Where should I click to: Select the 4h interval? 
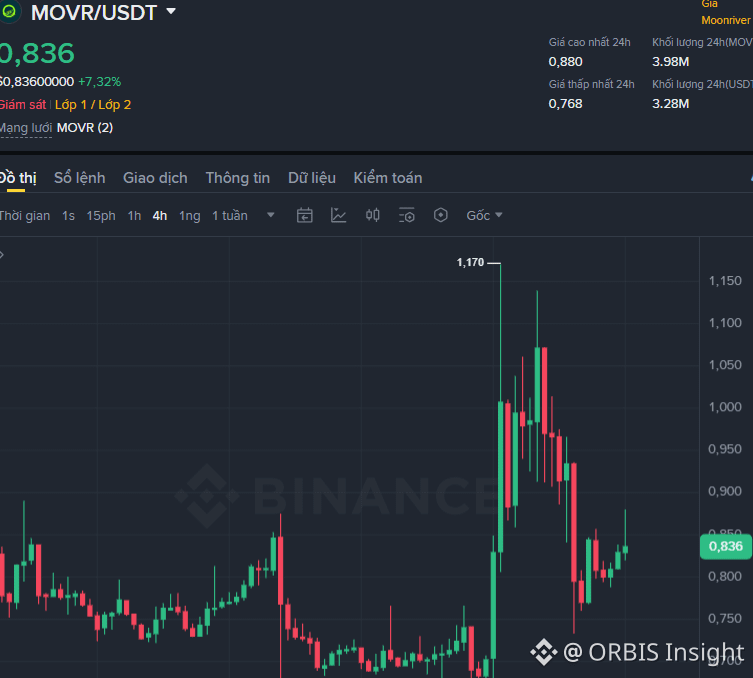160,216
